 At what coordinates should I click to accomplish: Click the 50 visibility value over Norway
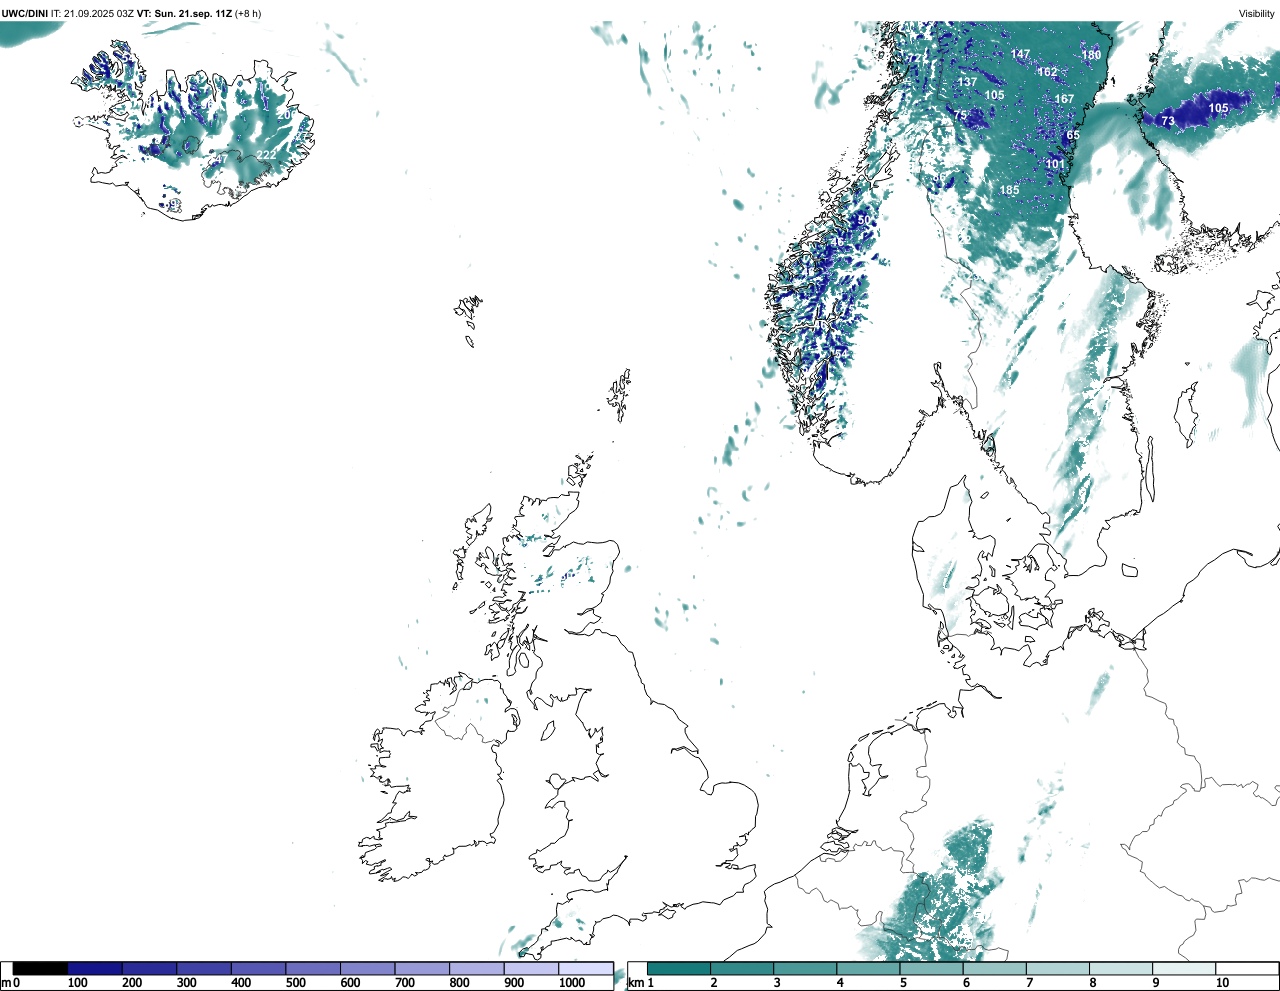coord(864,220)
